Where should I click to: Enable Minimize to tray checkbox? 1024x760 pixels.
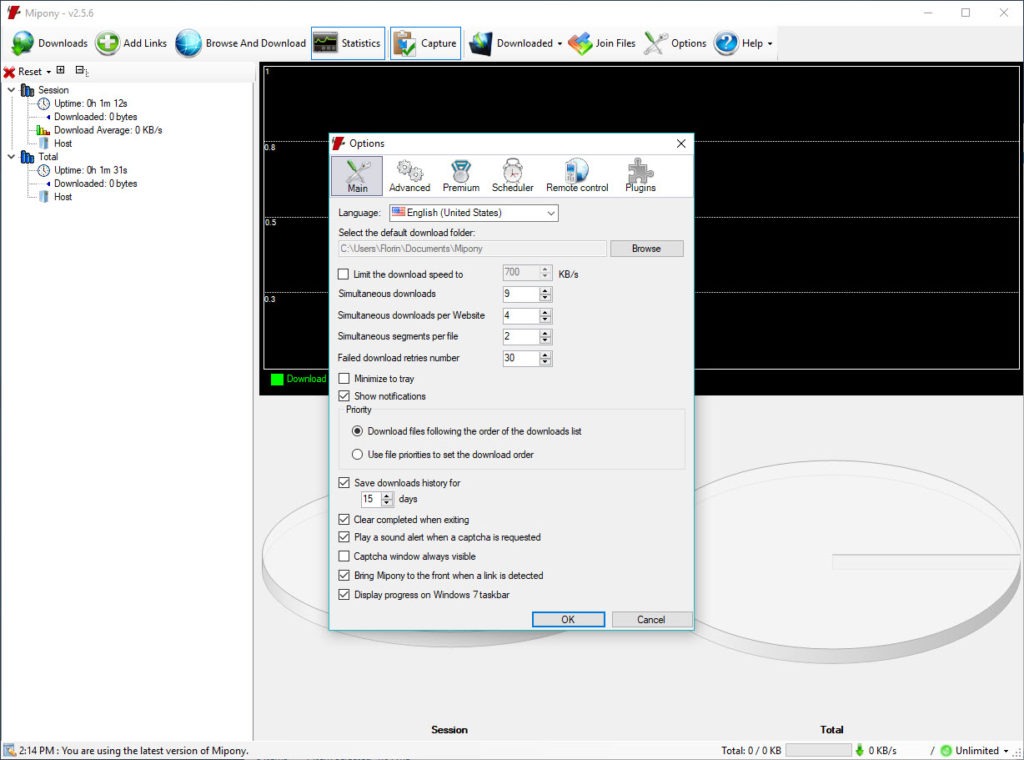pos(344,379)
